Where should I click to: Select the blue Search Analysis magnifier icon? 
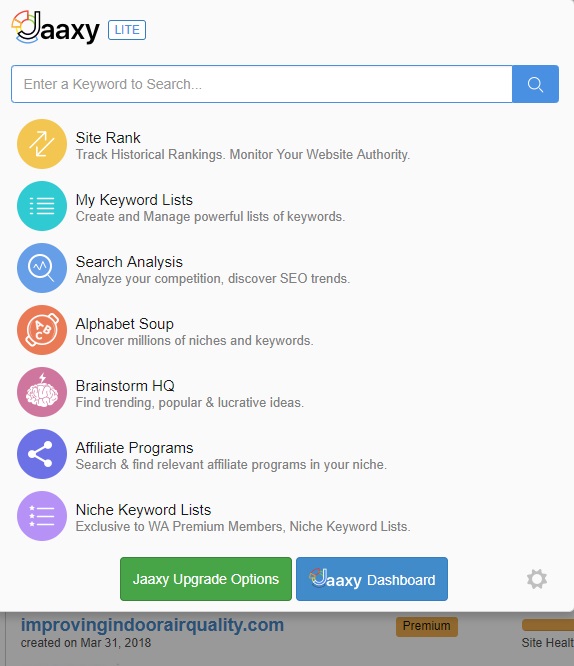[42, 268]
